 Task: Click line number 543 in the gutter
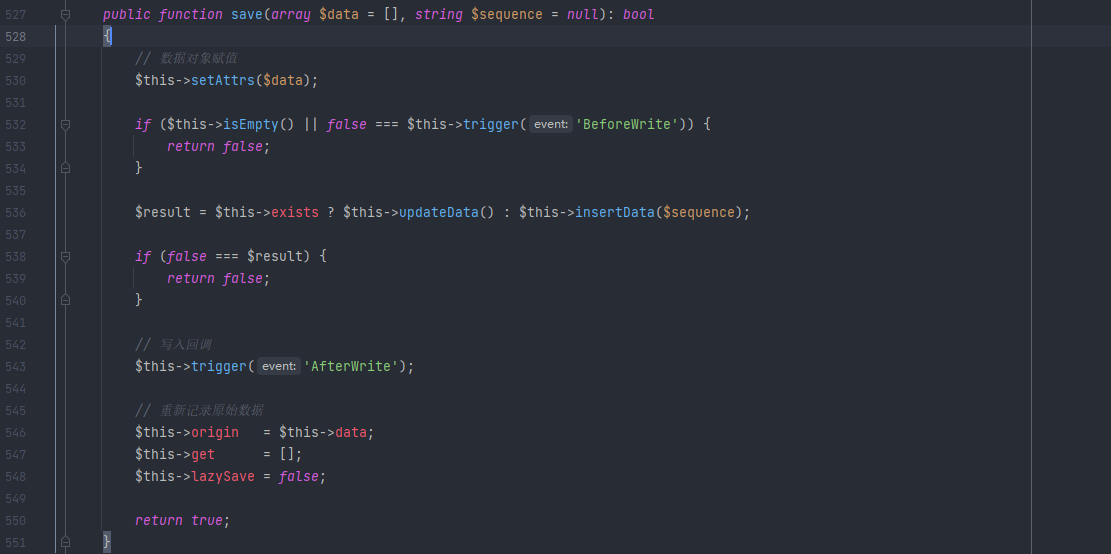[16, 367]
